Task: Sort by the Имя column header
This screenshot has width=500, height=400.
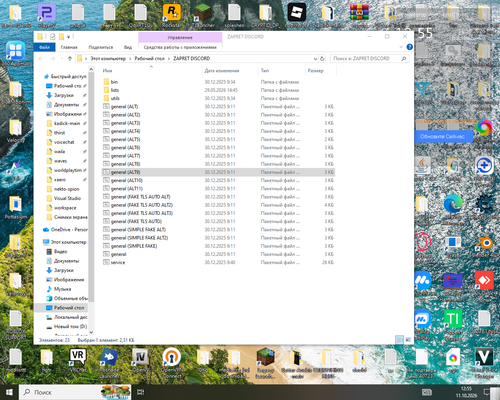Action: pos(151,70)
